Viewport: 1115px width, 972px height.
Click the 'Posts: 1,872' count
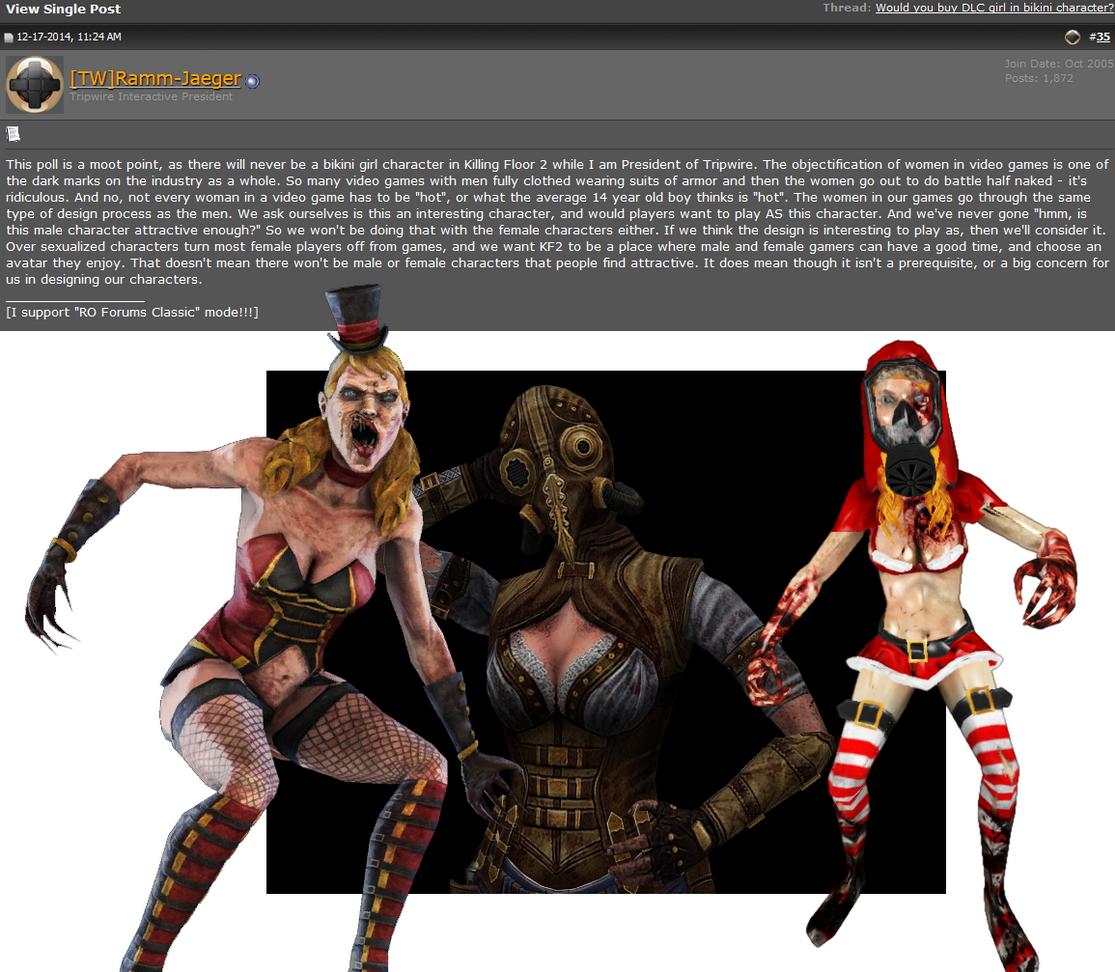(1039, 78)
